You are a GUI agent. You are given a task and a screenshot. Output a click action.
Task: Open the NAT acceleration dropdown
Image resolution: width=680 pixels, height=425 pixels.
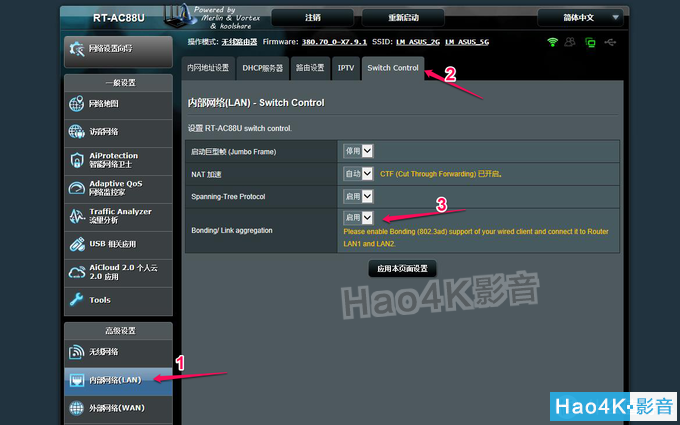[358, 174]
